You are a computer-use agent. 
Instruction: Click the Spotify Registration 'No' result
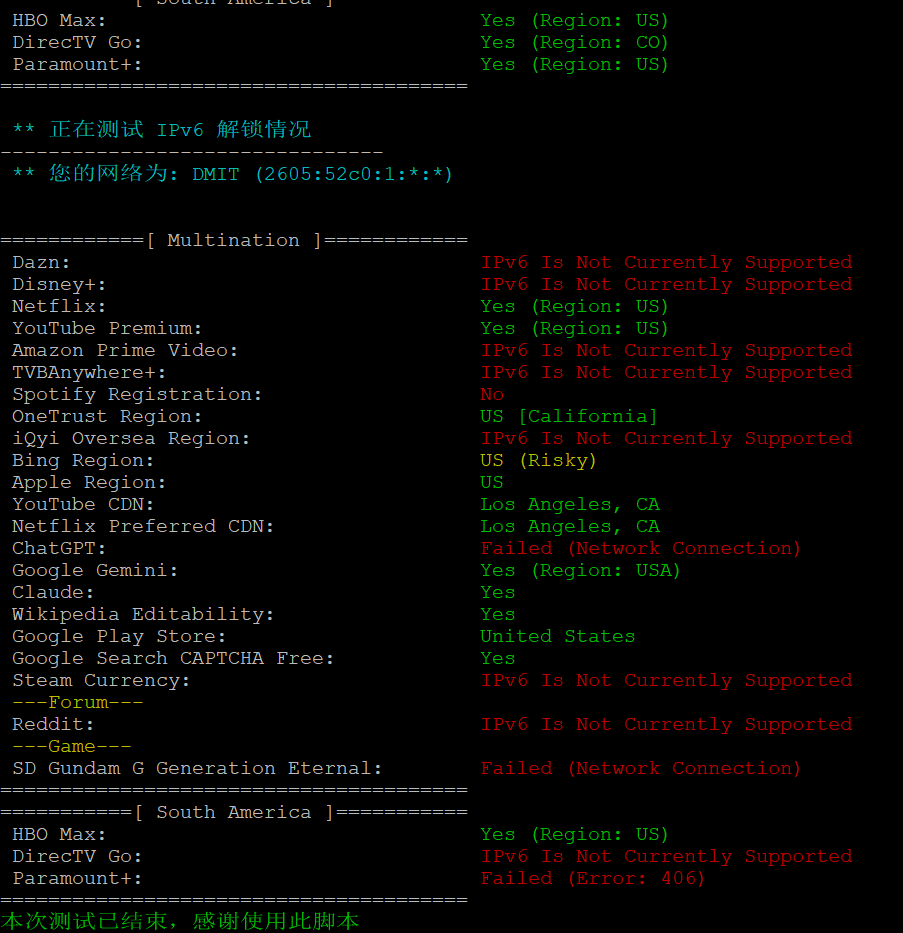pyautogui.click(x=492, y=394)
